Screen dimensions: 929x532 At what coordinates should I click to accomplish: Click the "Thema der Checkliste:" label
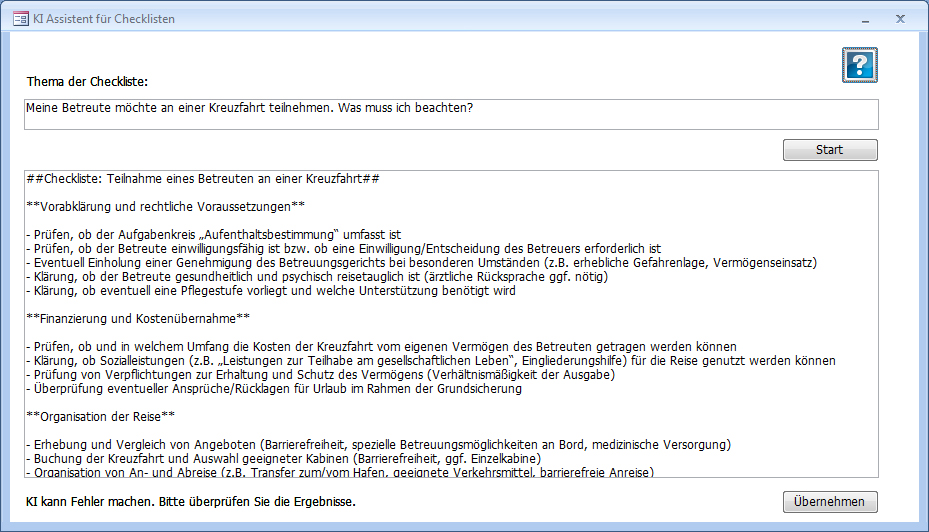coord(87,82)
